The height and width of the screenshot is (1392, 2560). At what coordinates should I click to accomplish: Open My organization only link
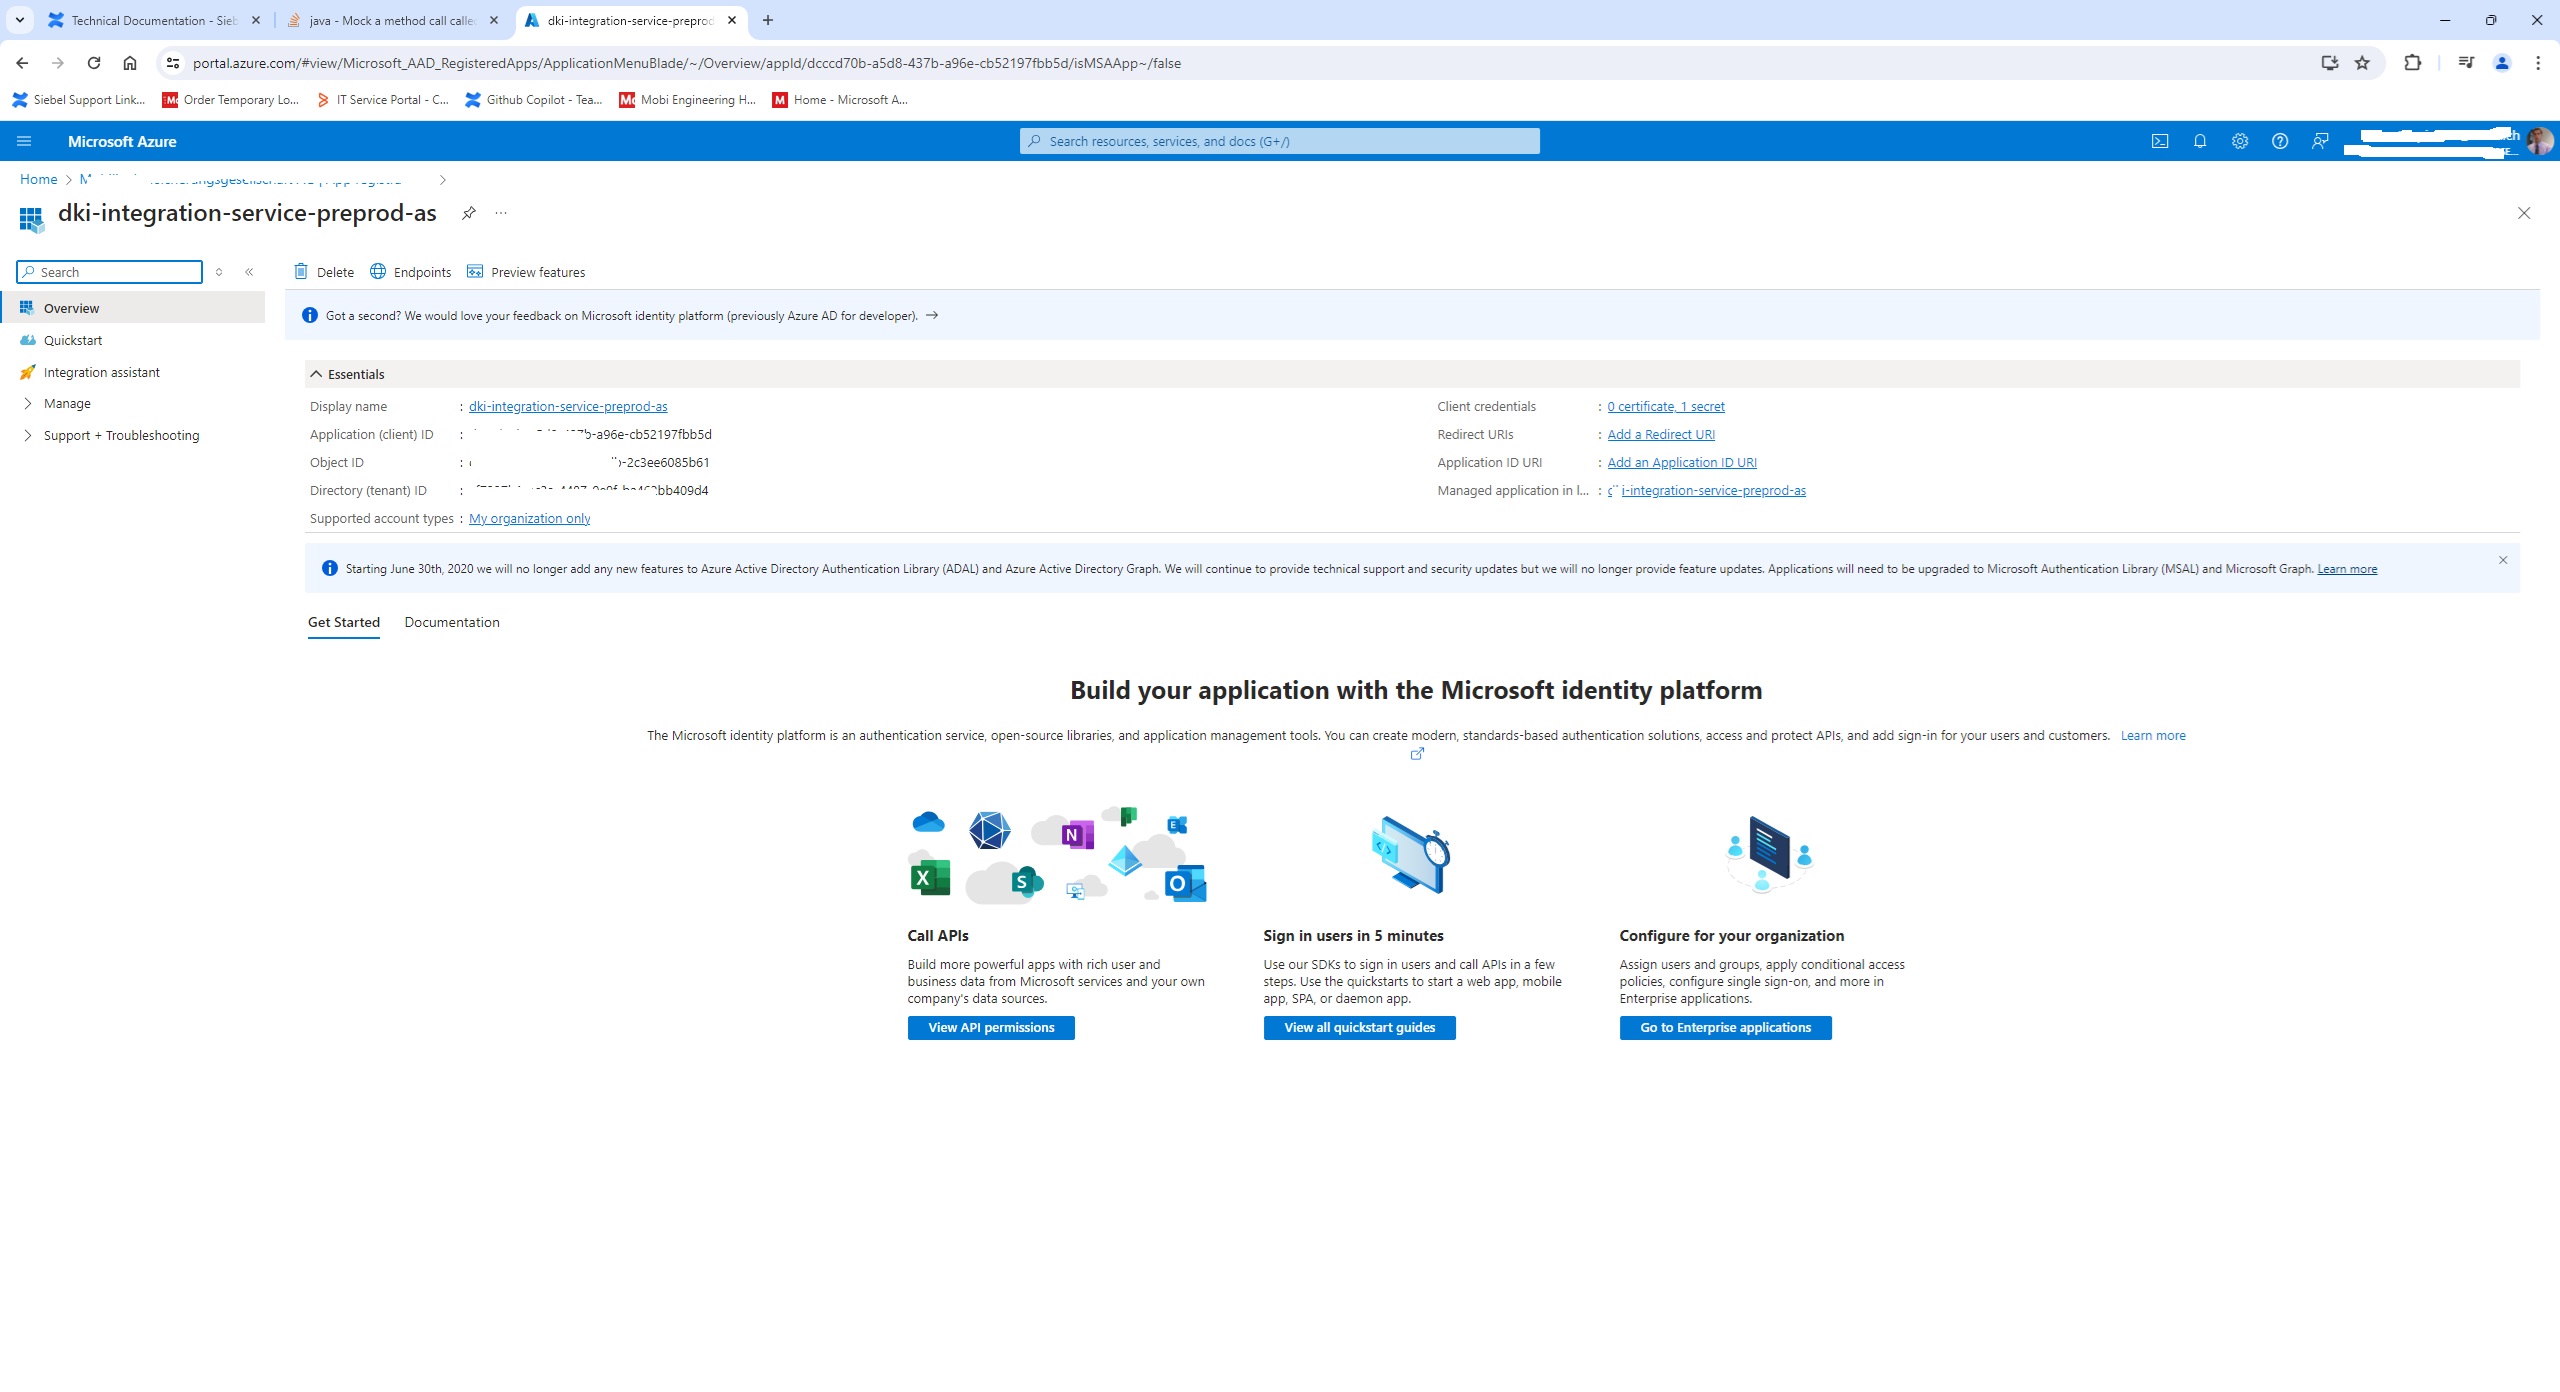(x=530, y=518)
